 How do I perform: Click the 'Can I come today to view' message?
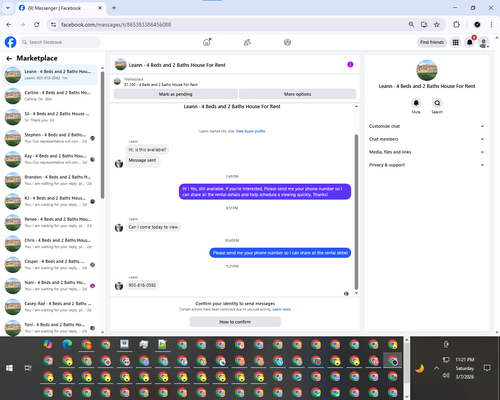[153, 227]
